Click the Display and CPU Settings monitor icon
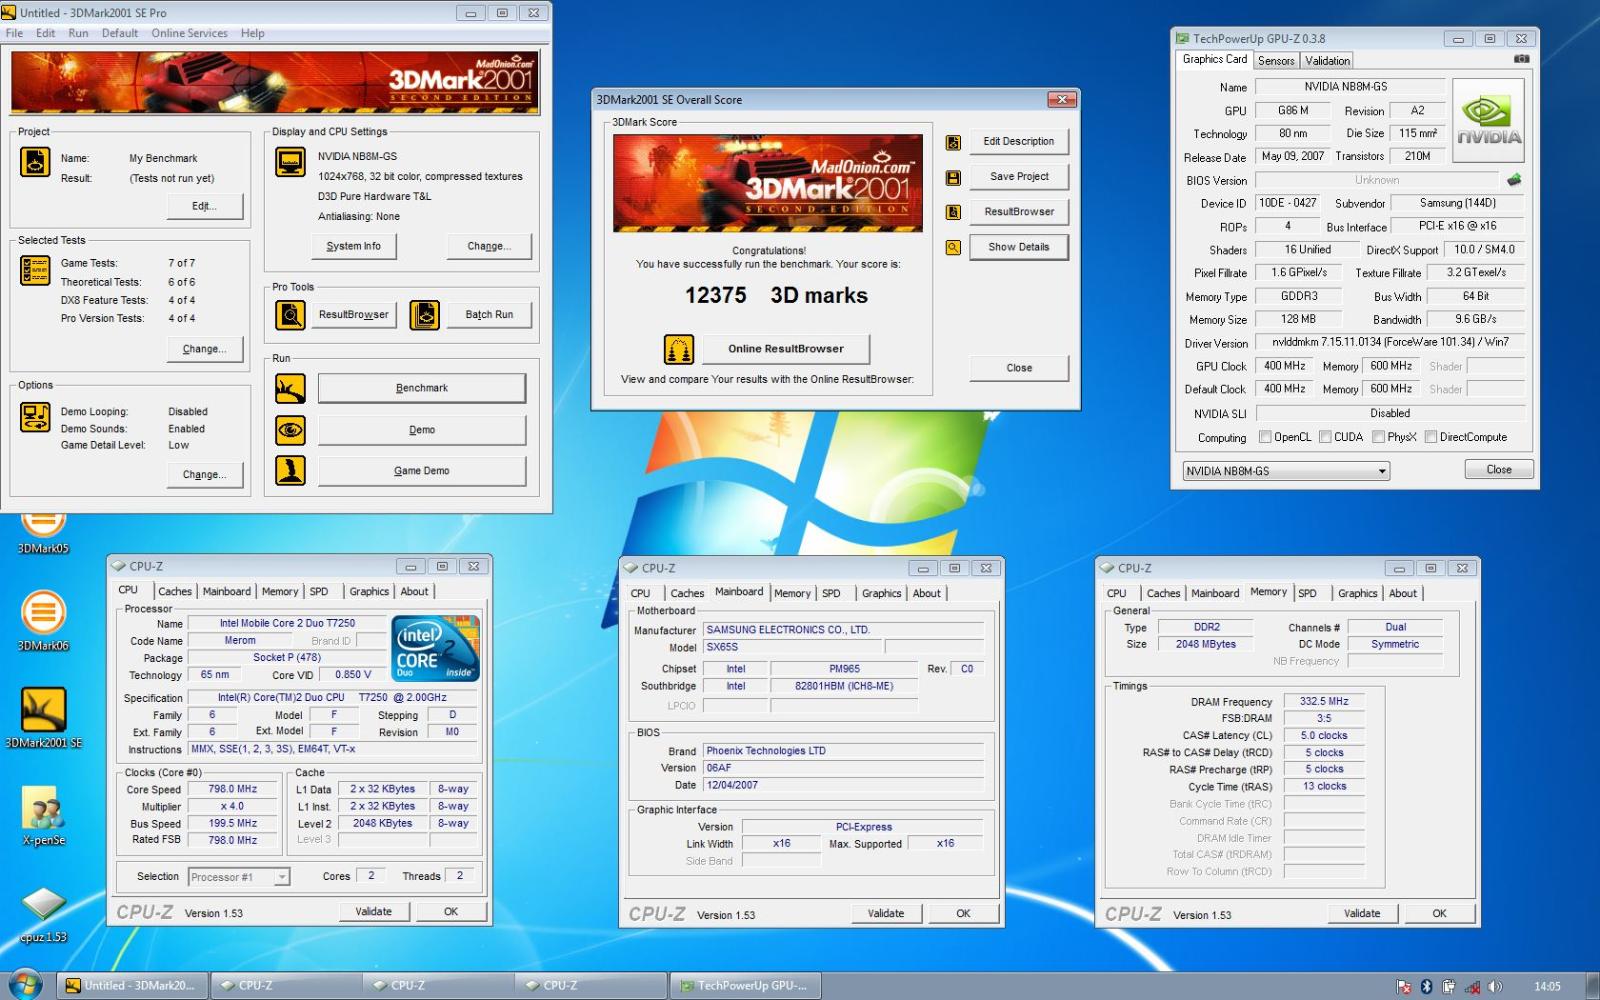 click(291, 162)
